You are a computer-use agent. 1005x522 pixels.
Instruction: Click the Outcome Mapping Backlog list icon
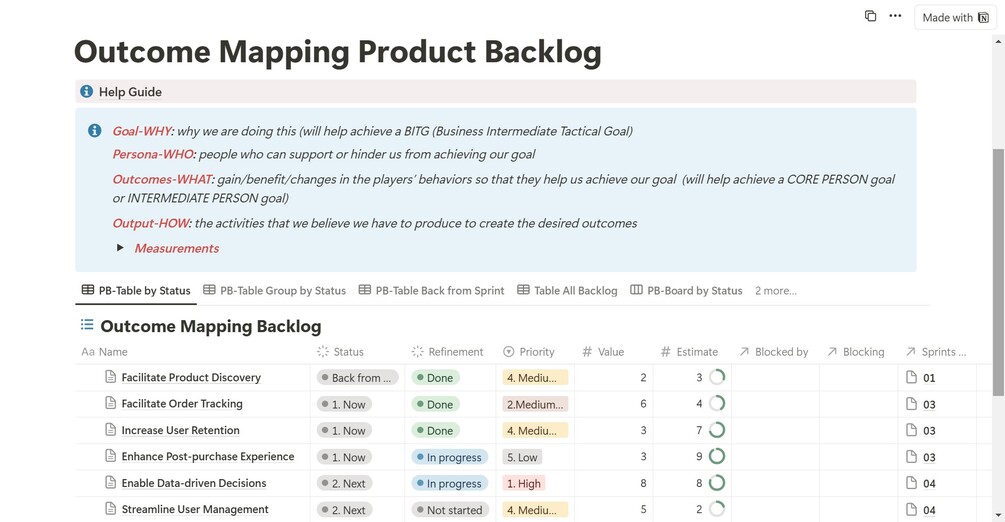(x=87, y=325)
